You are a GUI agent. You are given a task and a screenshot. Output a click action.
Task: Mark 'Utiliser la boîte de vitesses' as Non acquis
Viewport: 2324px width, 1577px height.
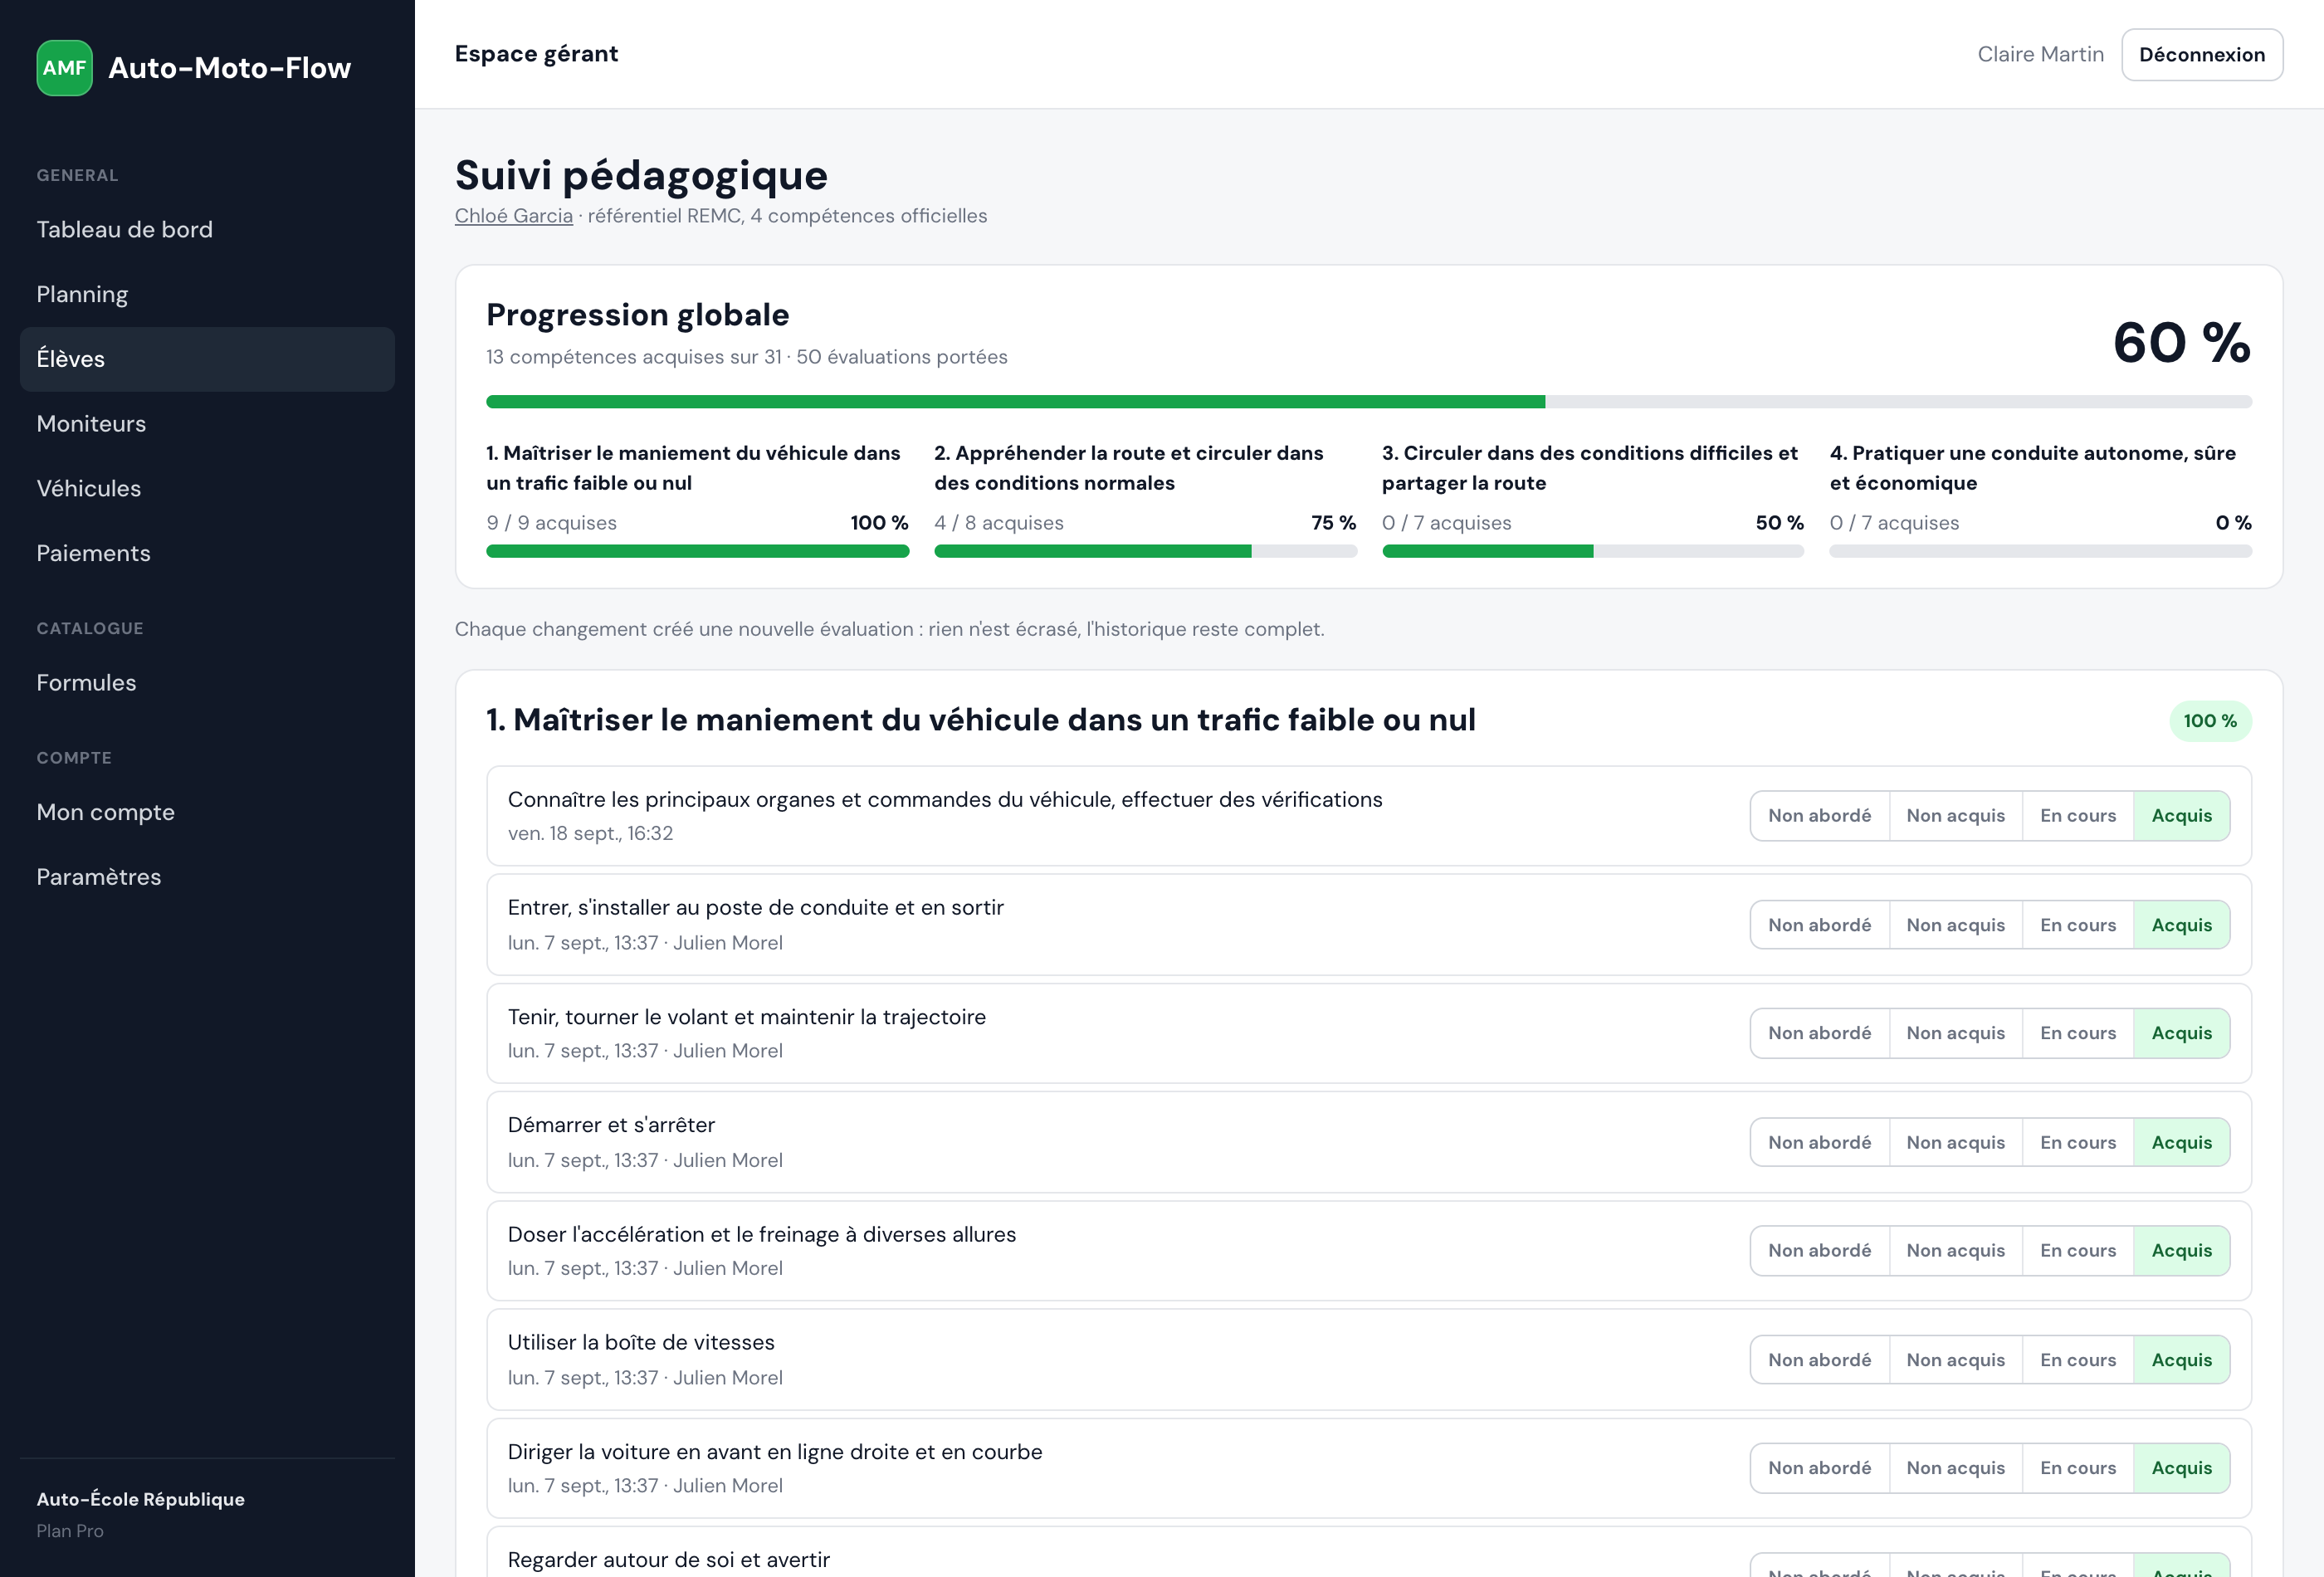(1955, 1360)
